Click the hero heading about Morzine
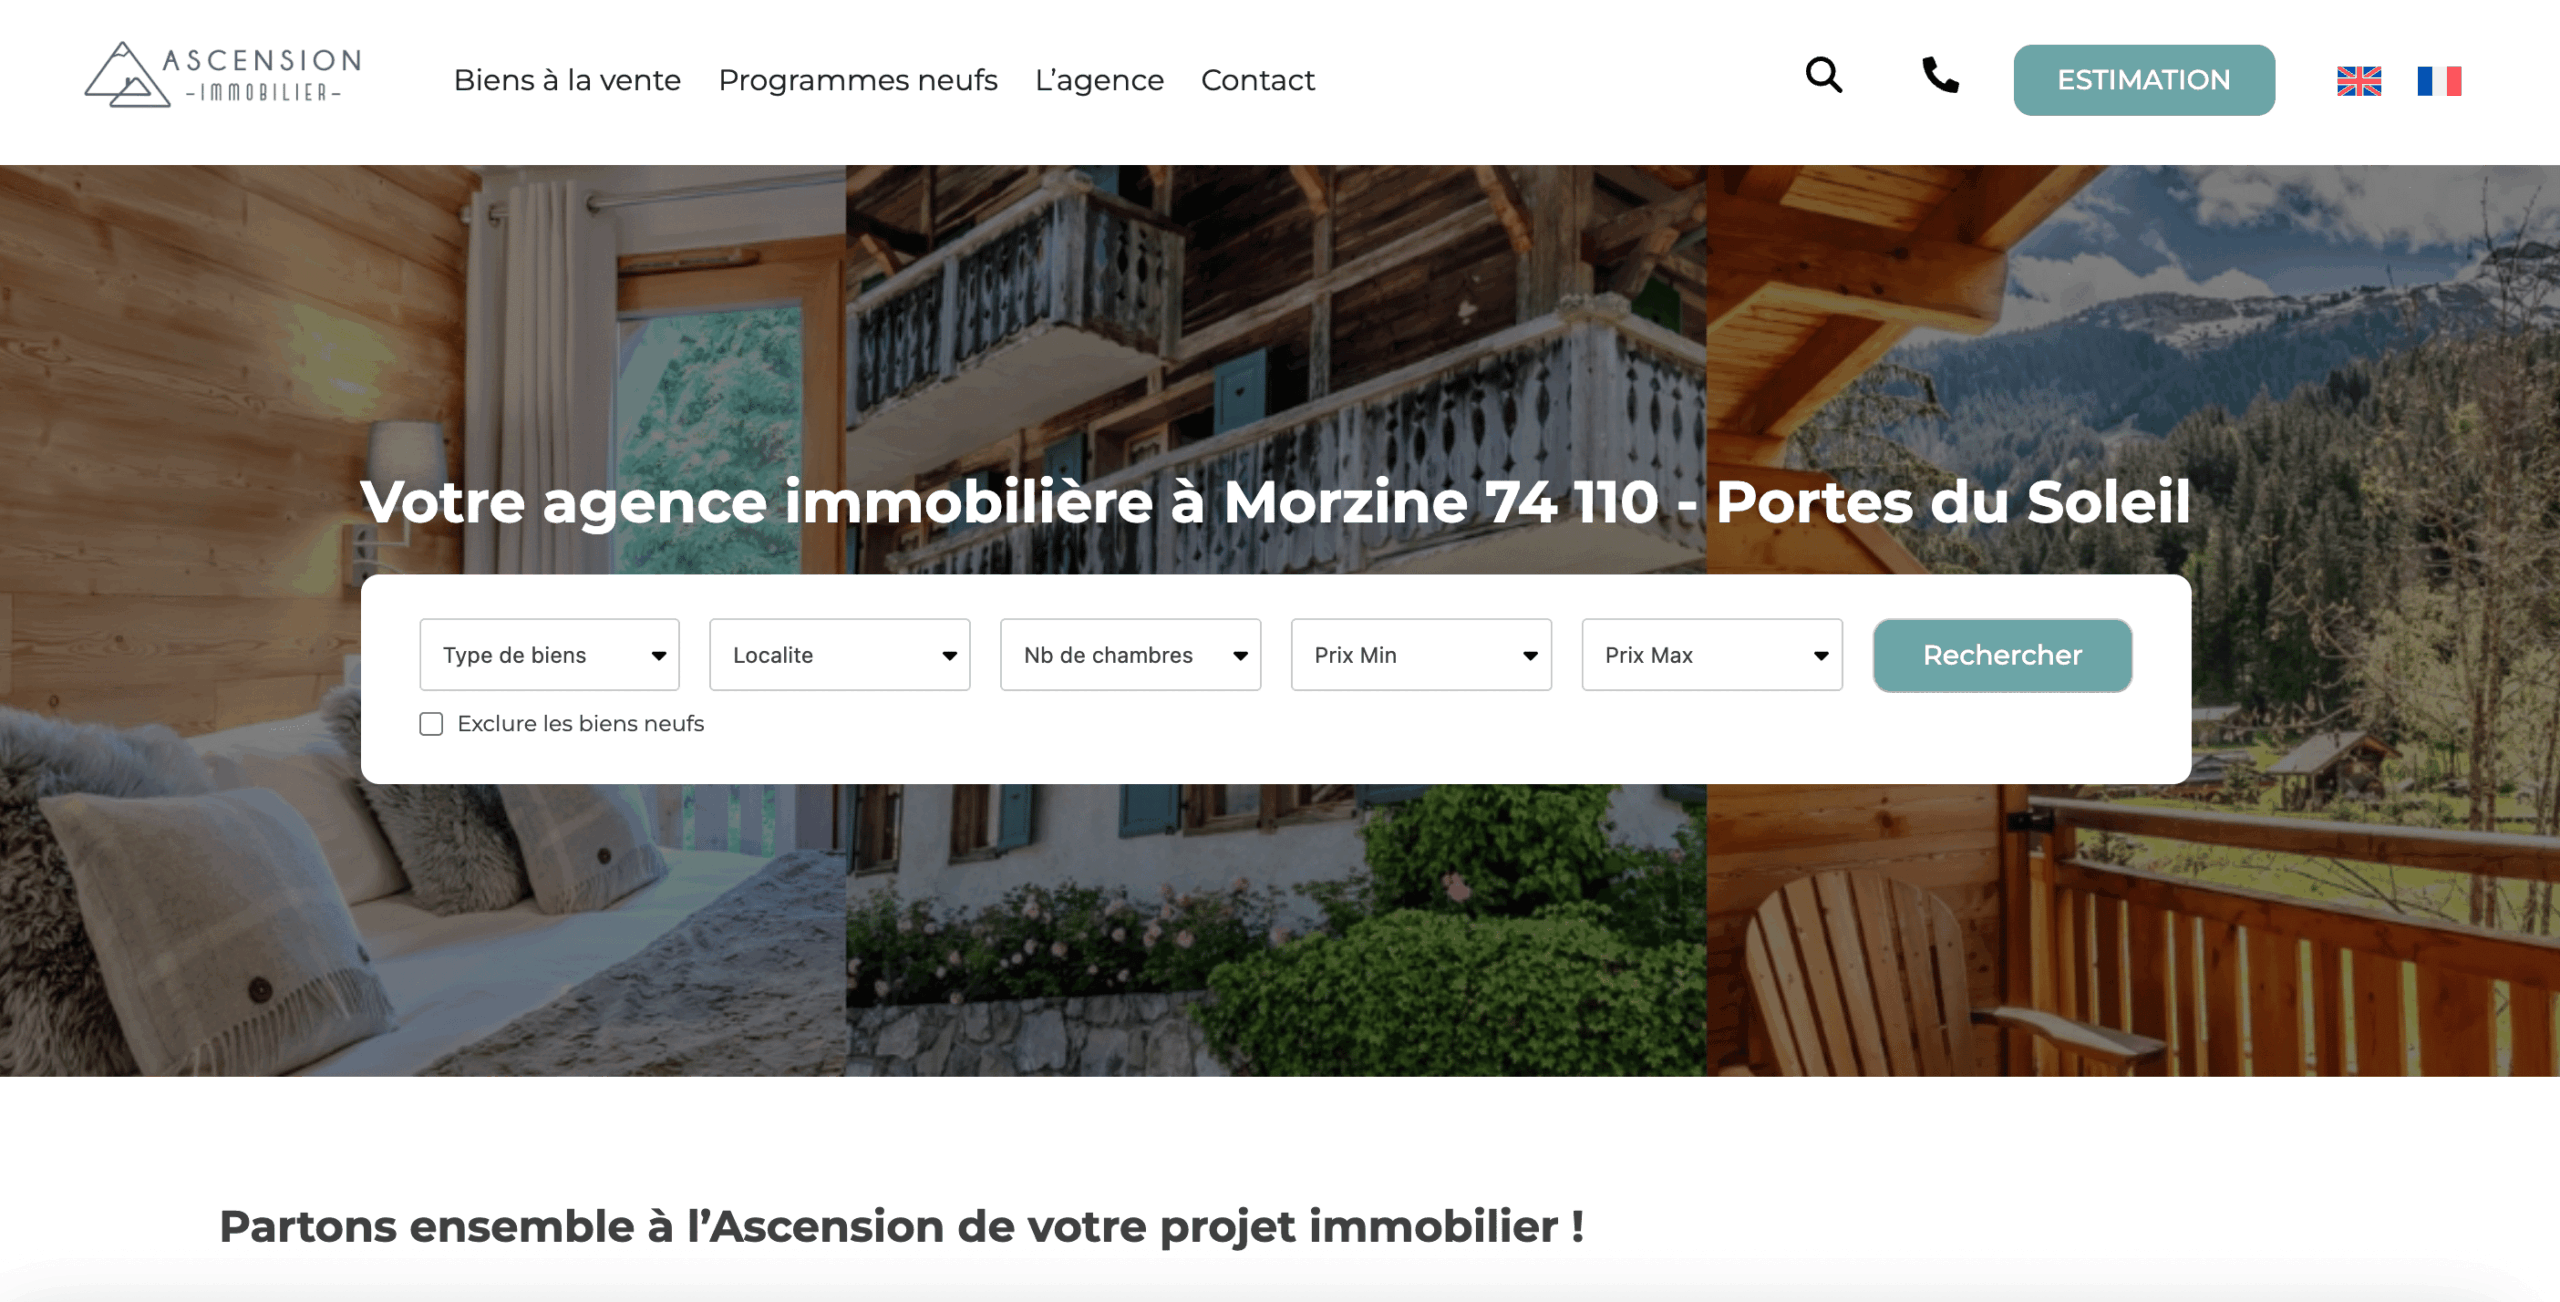 [1275, 501]
